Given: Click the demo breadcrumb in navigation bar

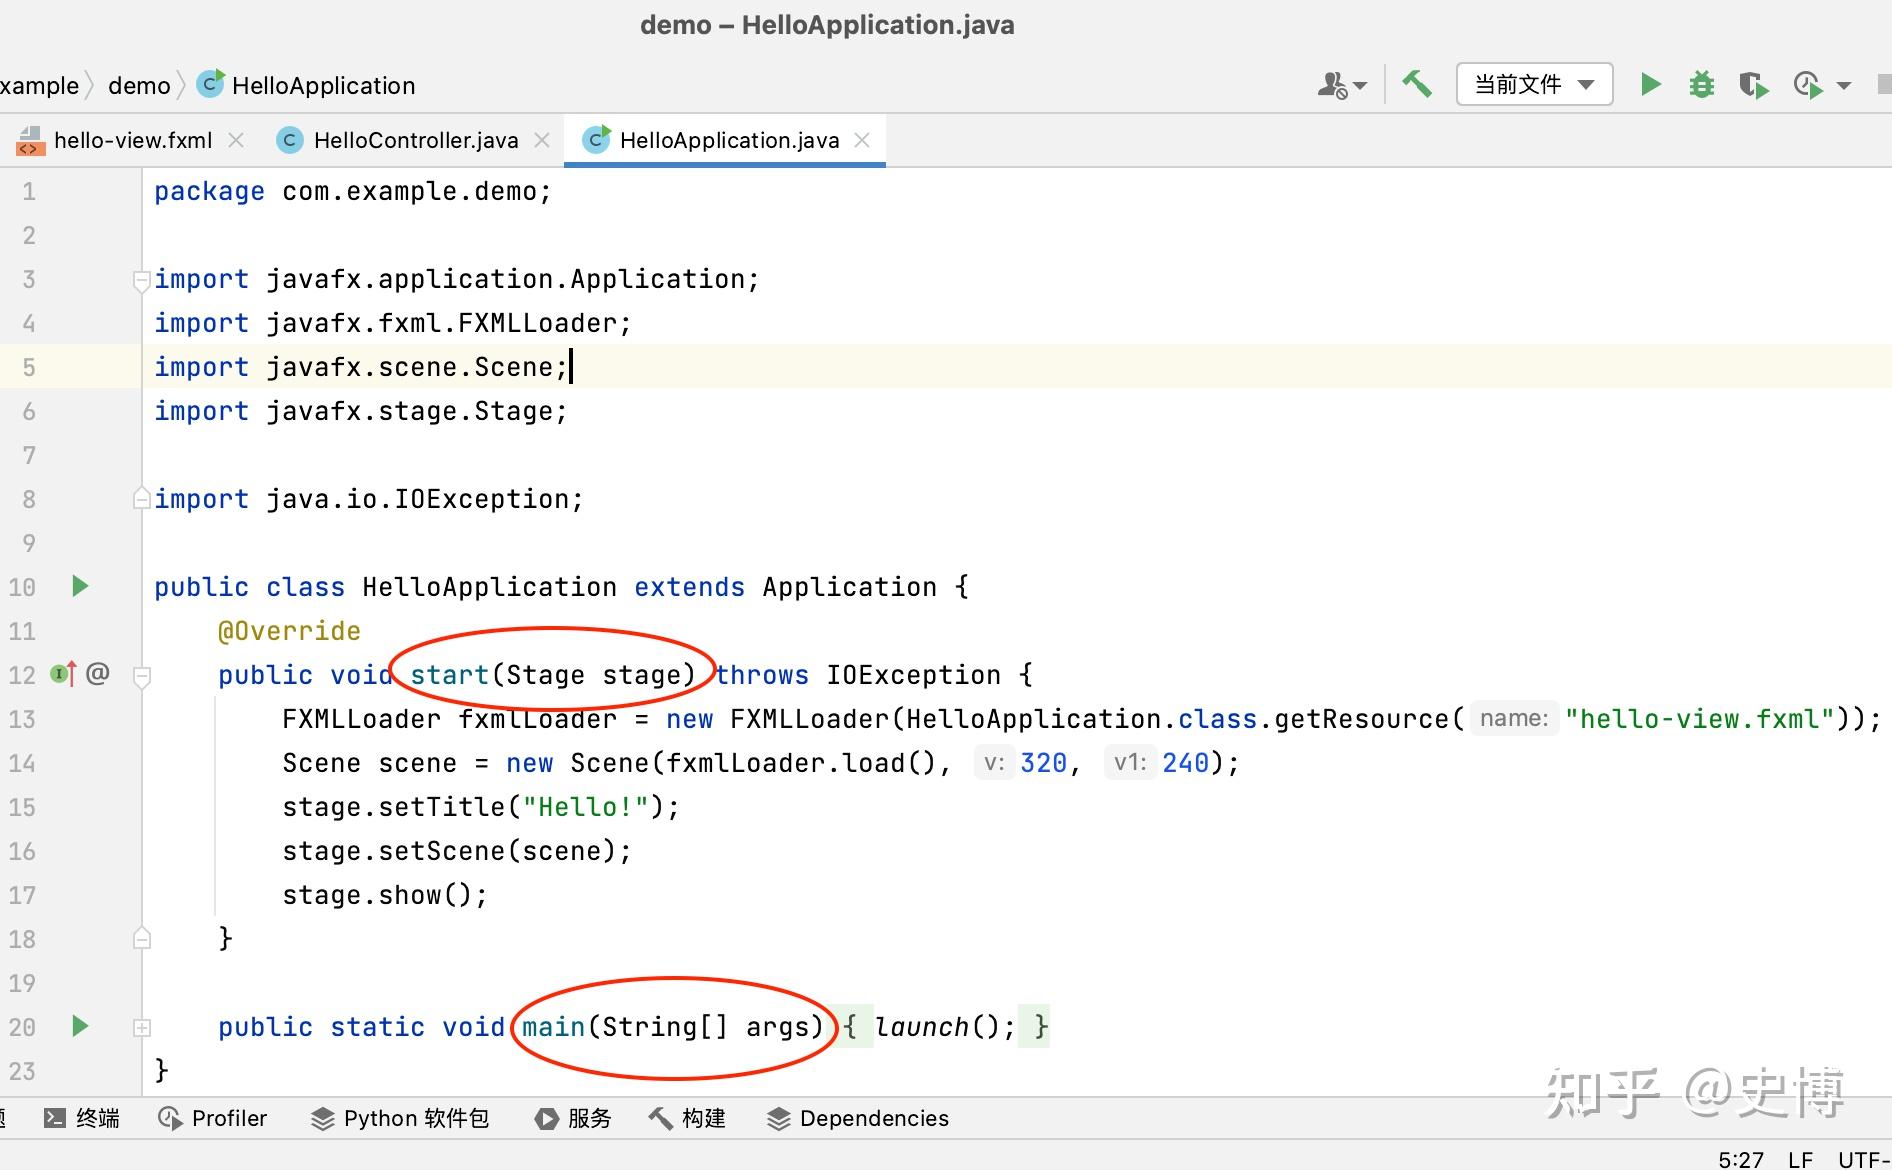Looking at the screenshot, I should (x=139, y=86).
